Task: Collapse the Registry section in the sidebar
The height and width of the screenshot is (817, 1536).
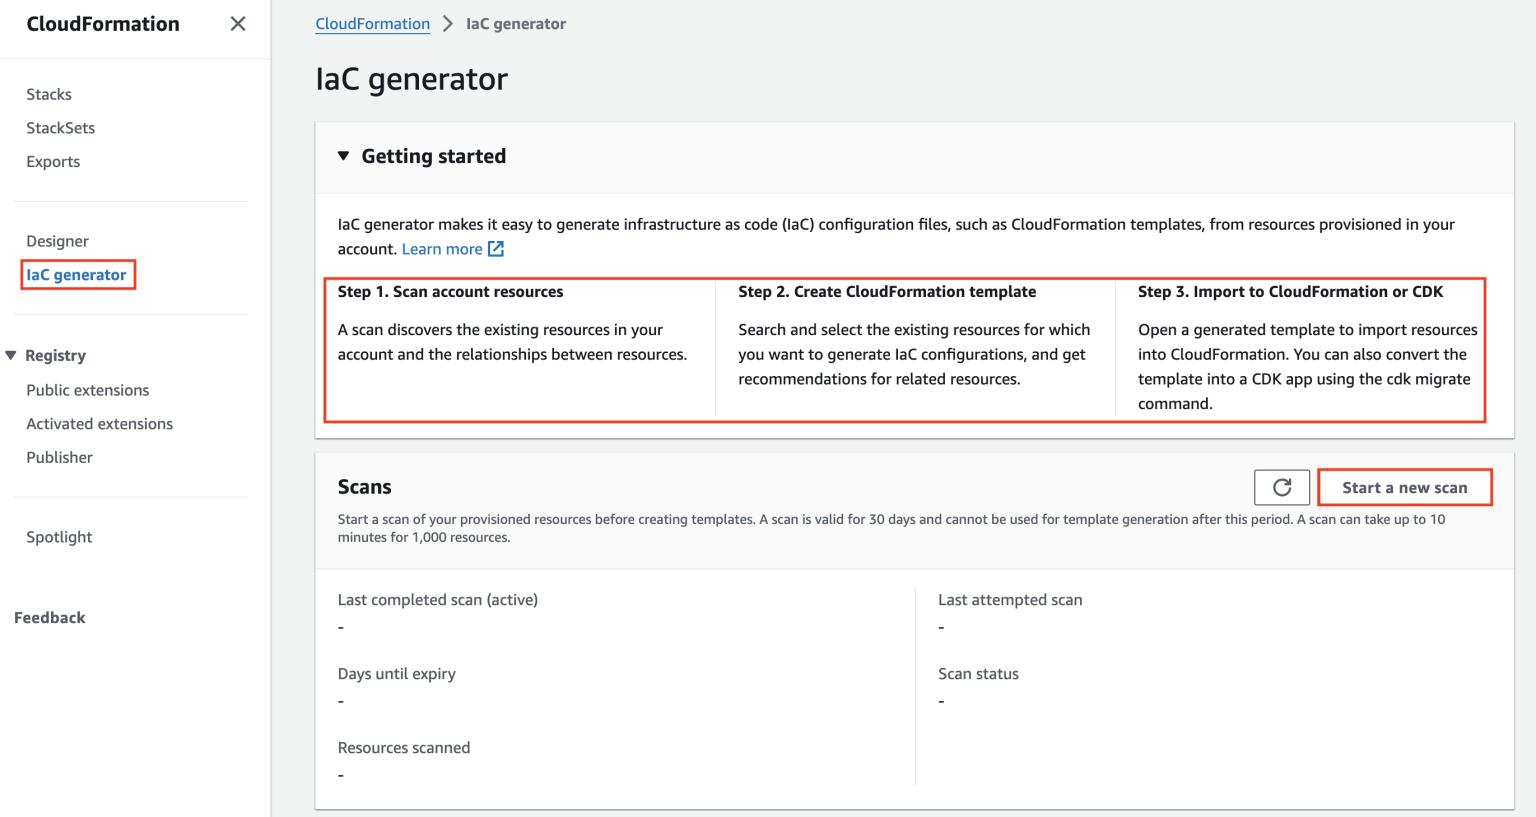Action: coord(11,354)
